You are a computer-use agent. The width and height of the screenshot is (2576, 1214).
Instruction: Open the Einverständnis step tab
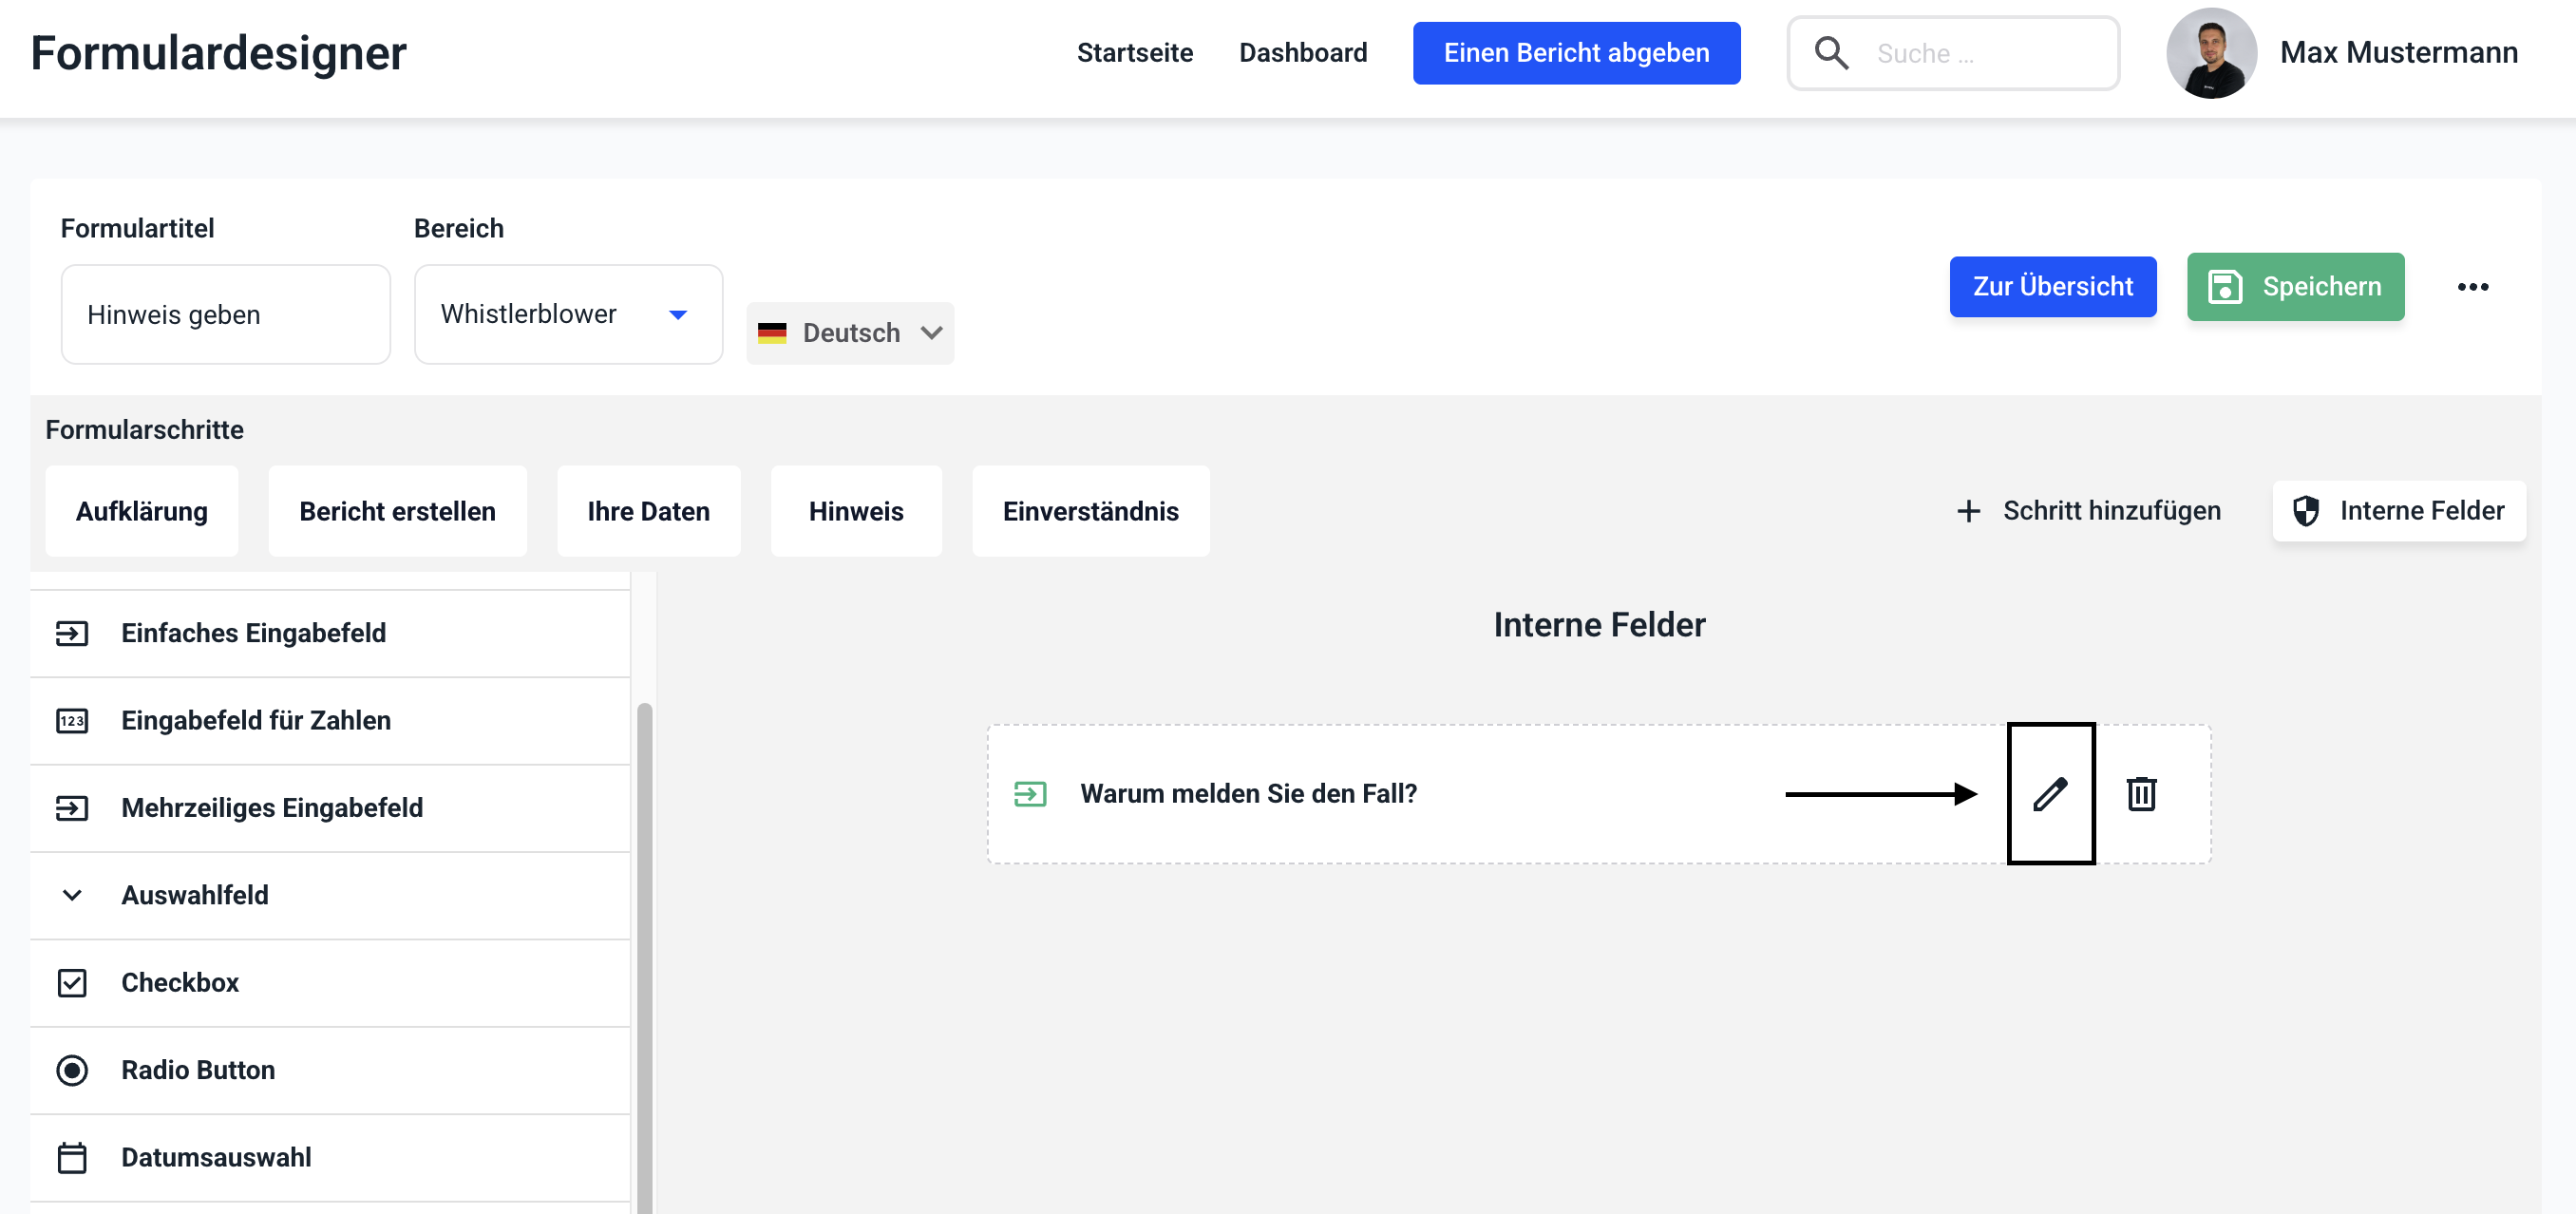tap(1090, 511)
